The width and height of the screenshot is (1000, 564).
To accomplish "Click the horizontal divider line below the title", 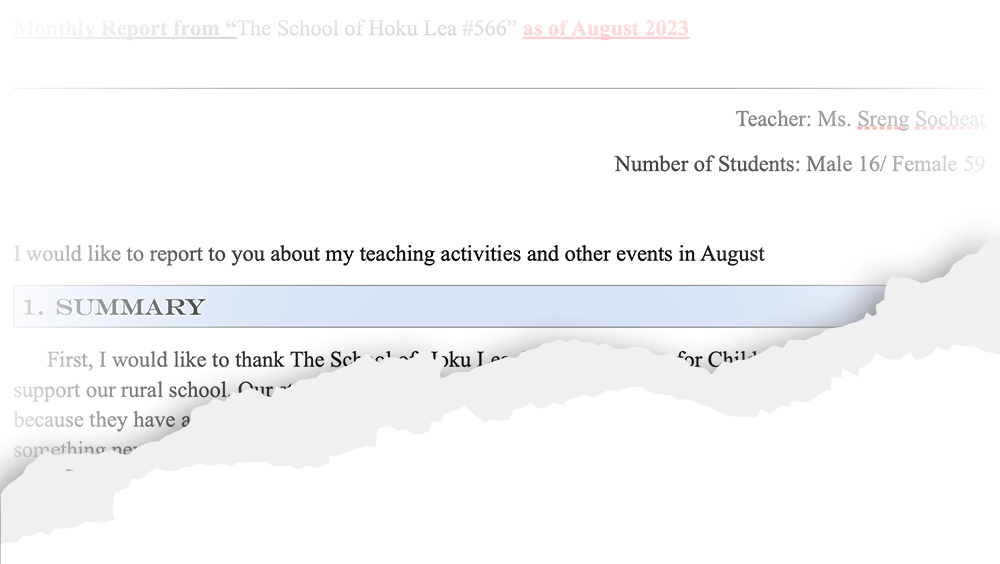I will [499, 88].
